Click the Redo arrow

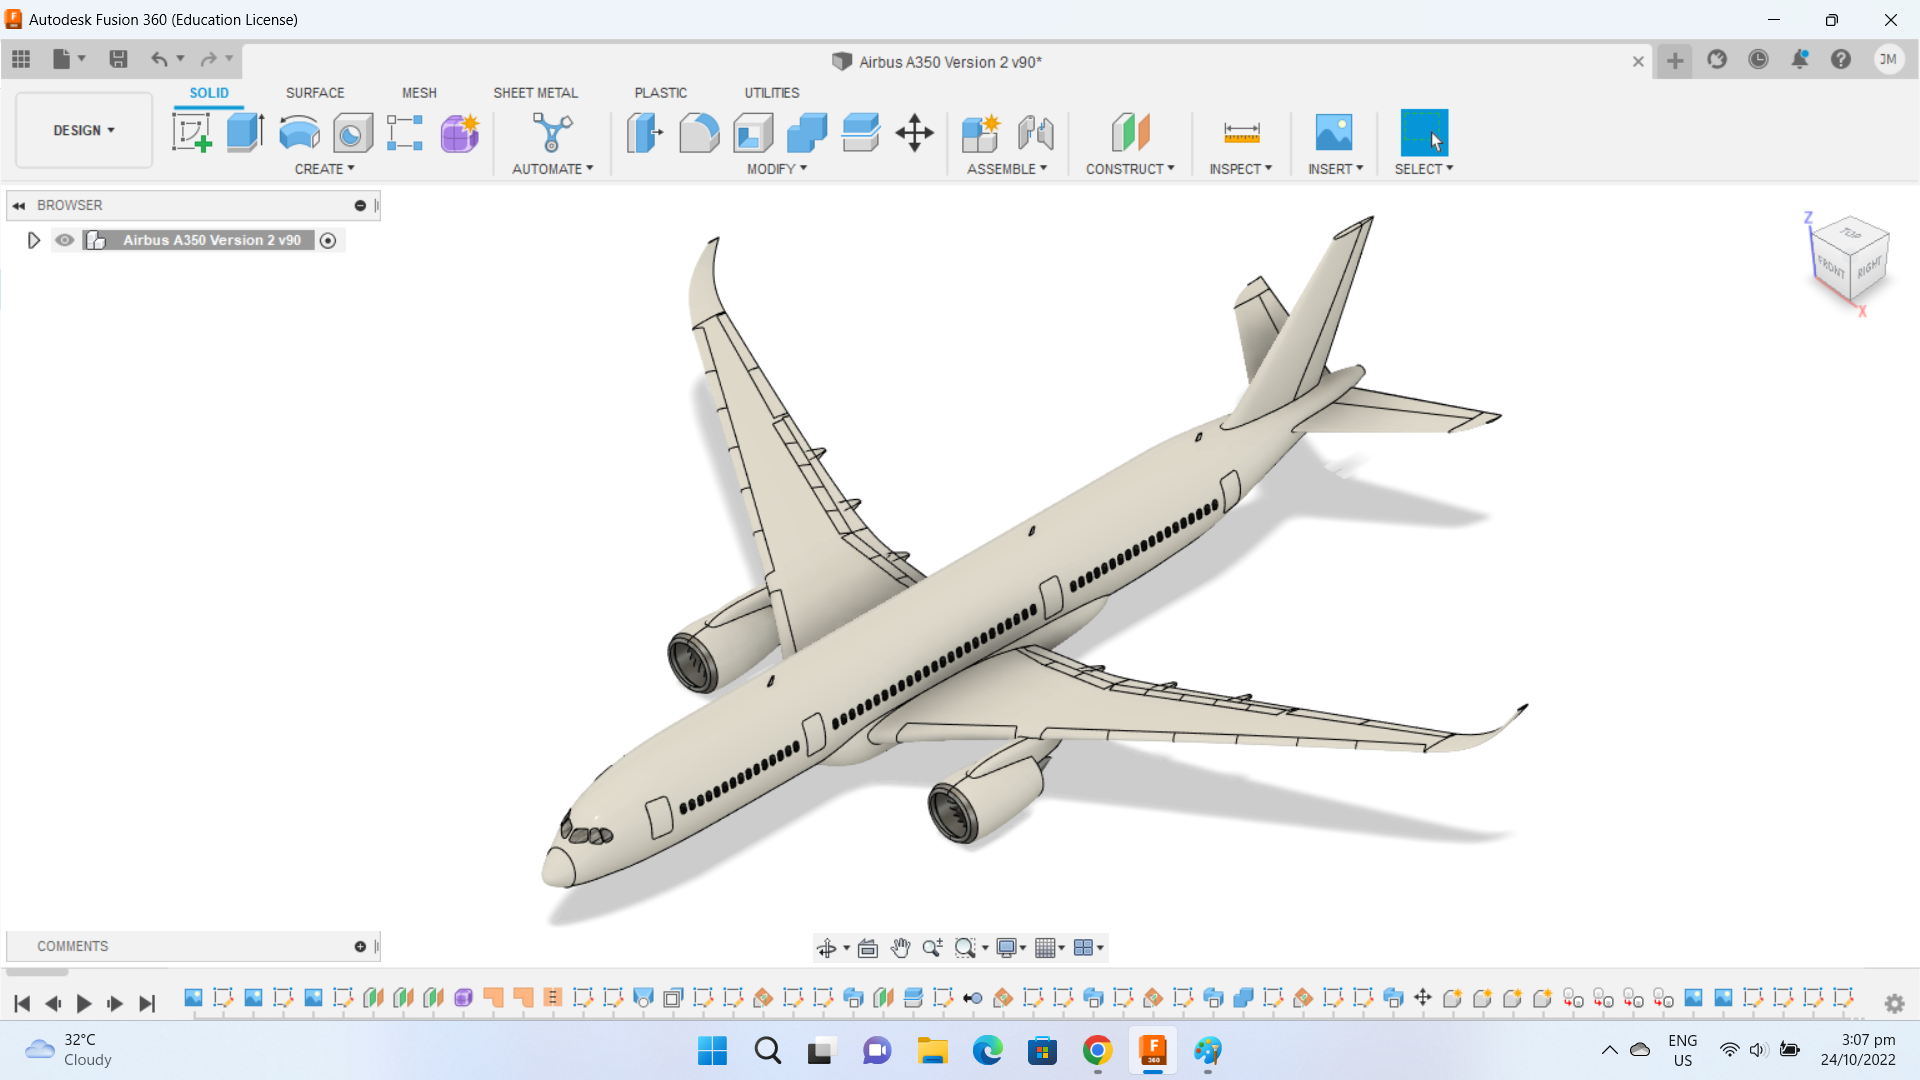coord(208,59)
